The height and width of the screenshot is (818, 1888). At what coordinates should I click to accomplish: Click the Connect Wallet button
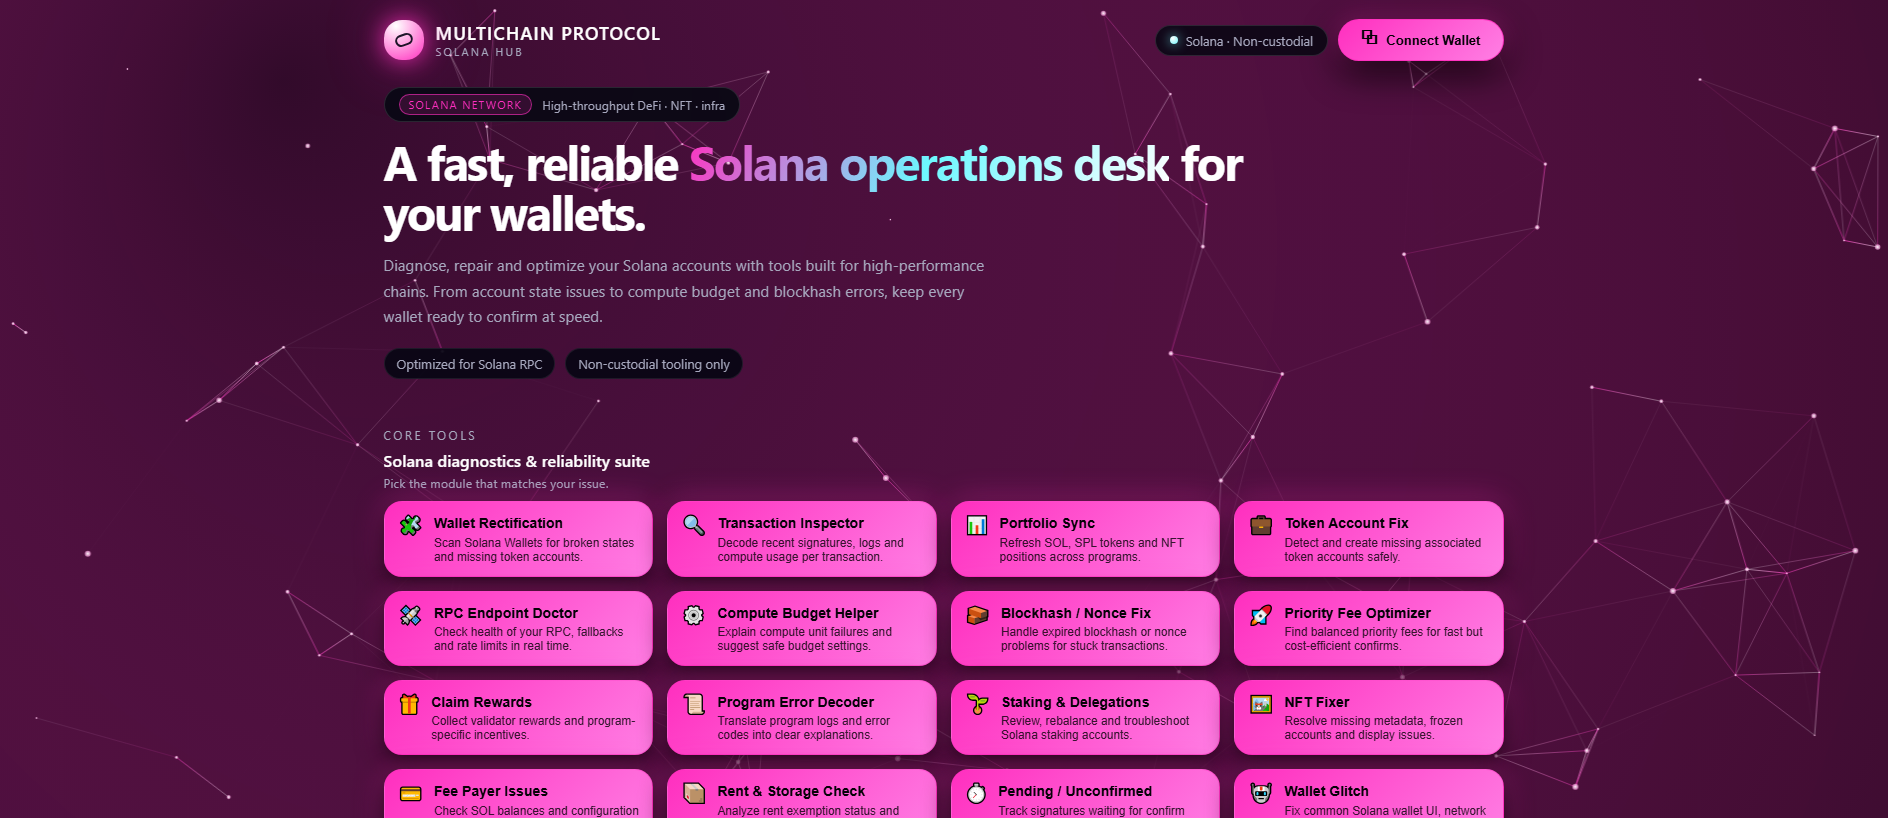1420,40
